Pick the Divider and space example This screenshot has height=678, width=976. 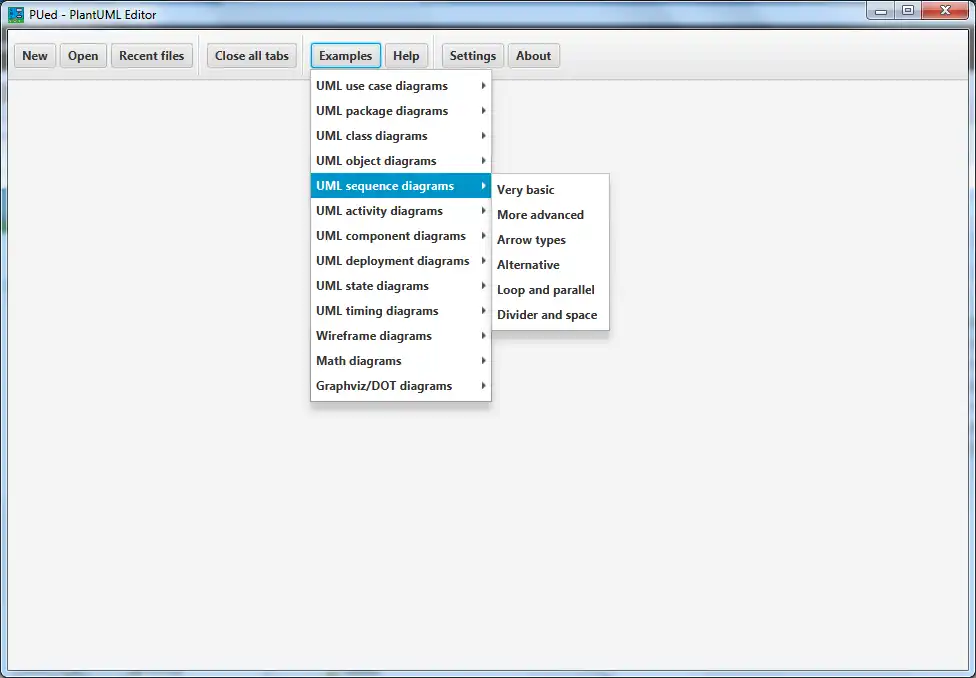click(550, 314)
